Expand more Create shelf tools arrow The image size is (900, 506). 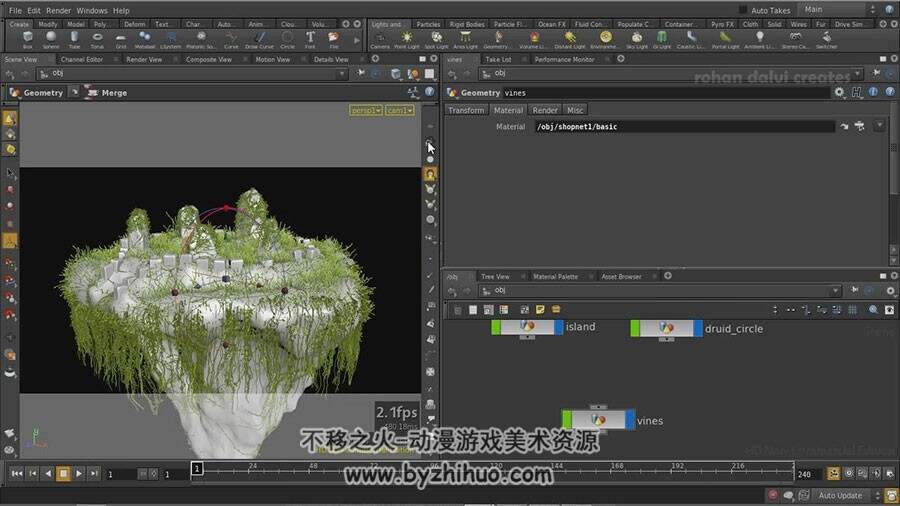[x=357, y=40]
